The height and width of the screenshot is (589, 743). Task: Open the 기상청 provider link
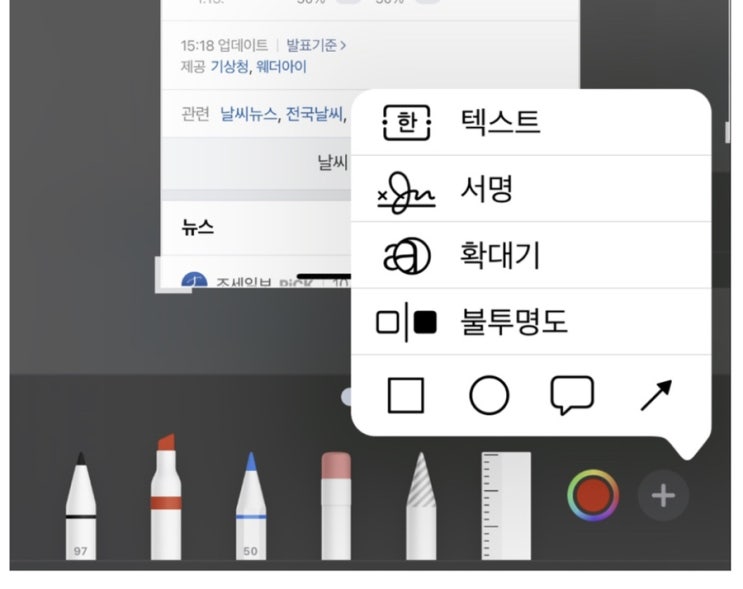(229, 66)
